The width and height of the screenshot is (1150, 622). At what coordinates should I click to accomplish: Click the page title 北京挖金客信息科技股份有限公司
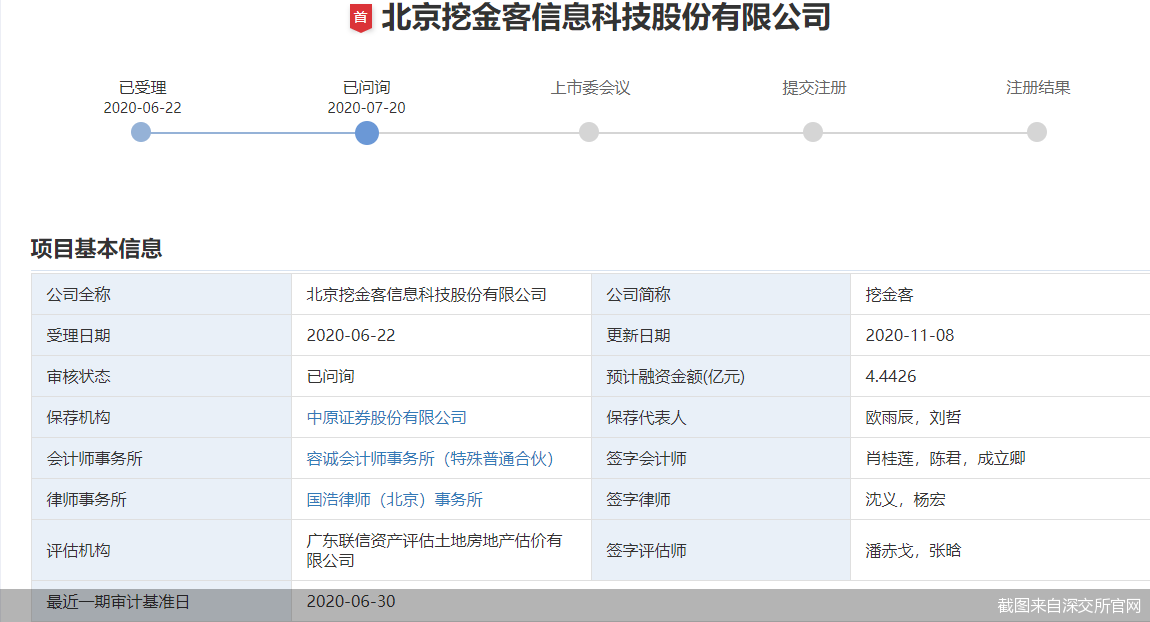click(x=606, y=18)
